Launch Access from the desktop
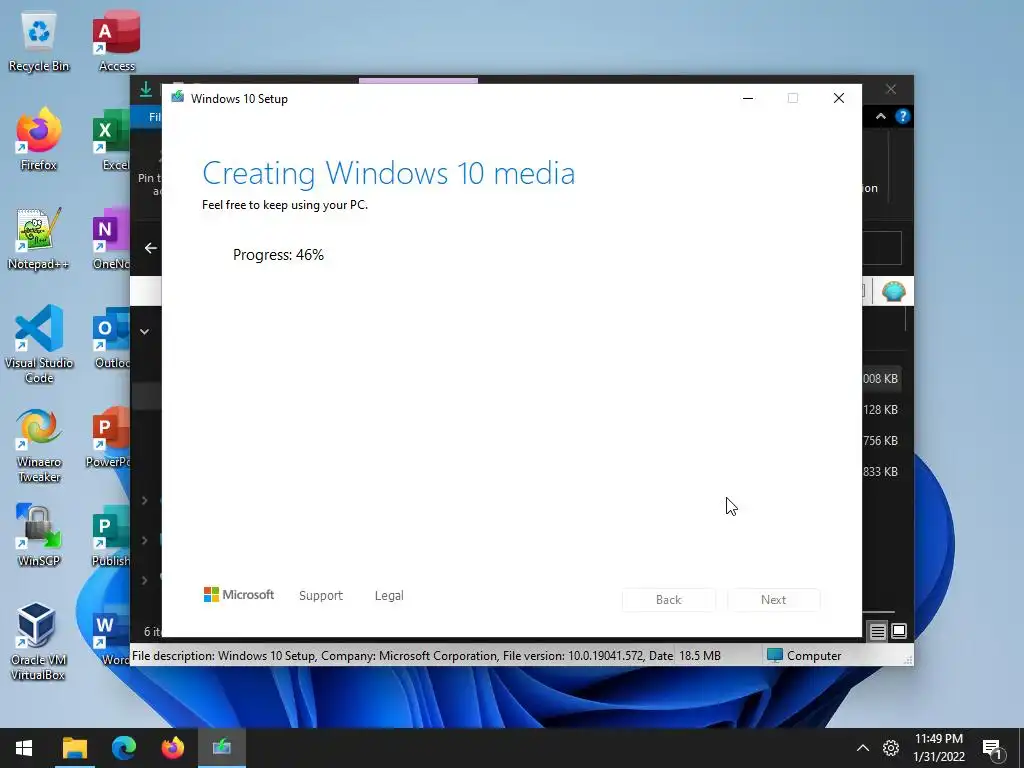Screen dimensions: 1024x768 [x=116, y=42]
